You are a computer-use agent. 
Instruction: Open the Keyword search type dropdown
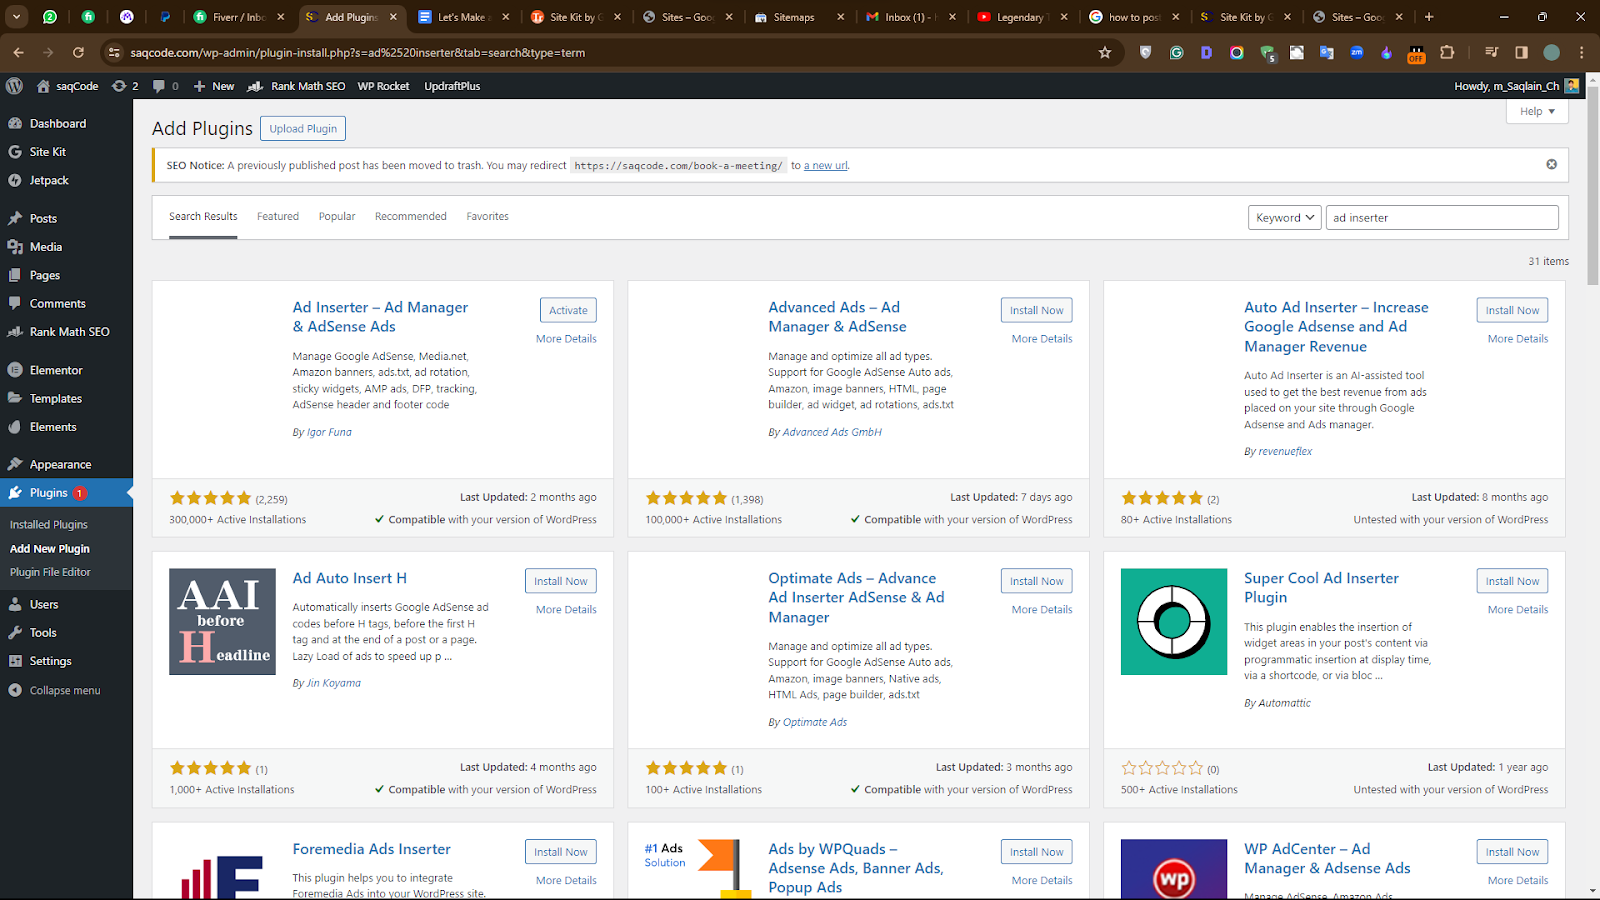point(1285,217)
